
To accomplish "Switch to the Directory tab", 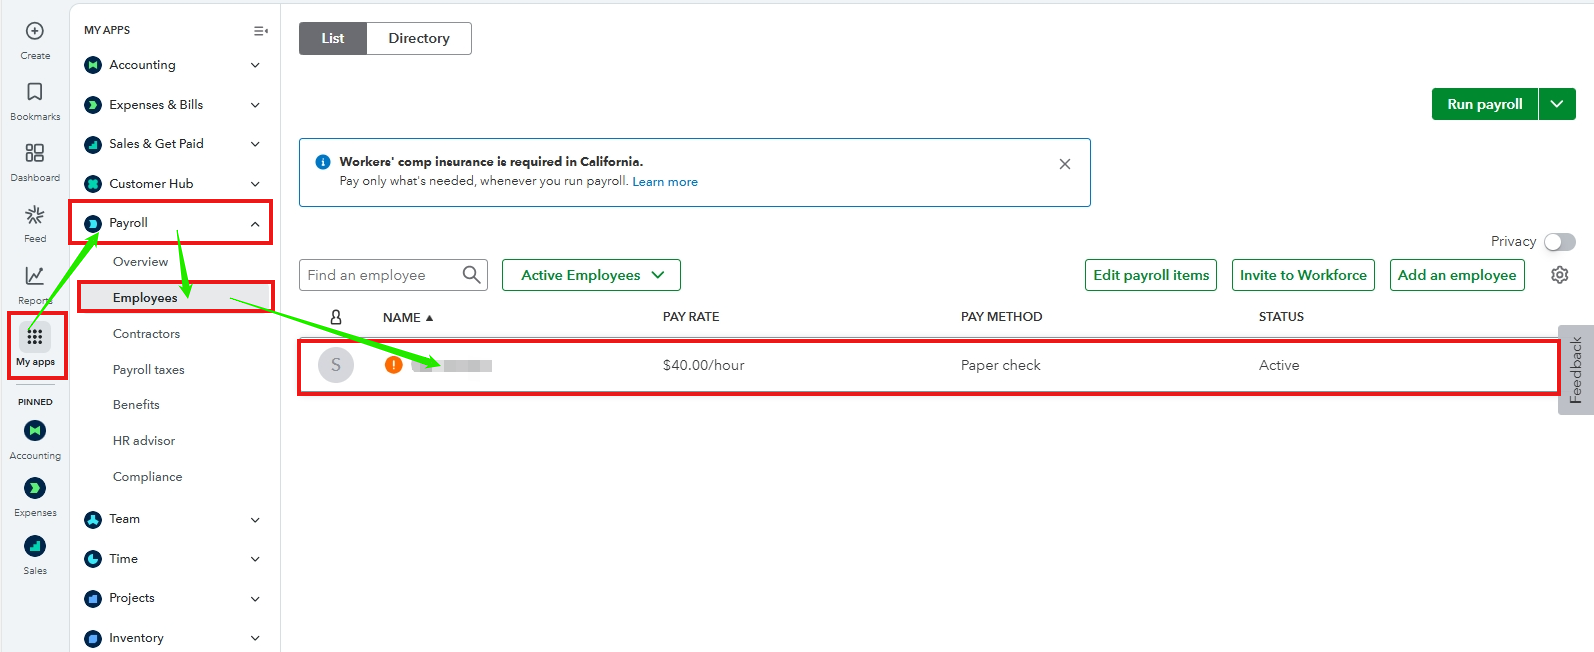I will [419, 38].
